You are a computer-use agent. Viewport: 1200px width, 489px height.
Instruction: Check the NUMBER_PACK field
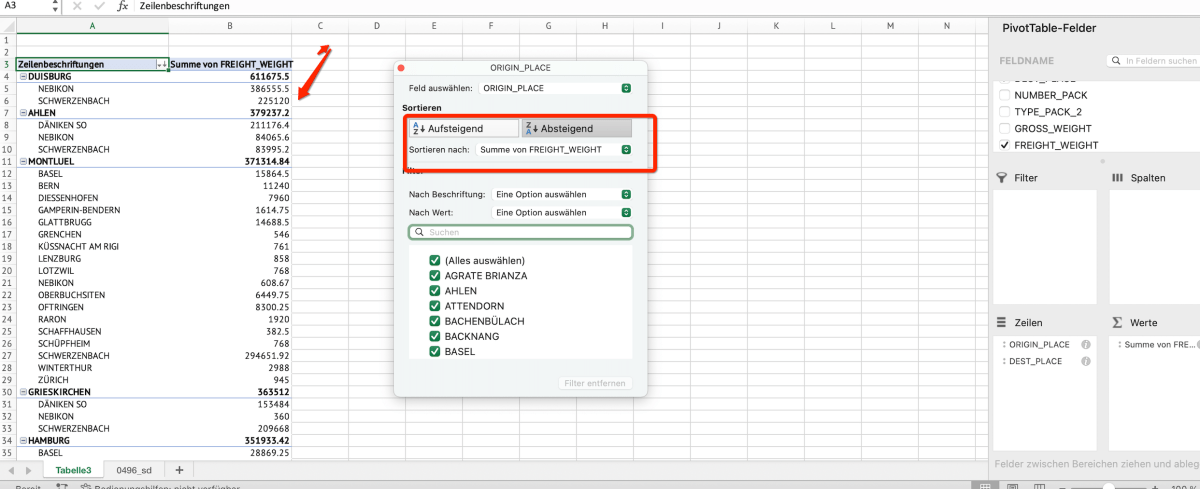pyautogui.click(x=1004, y=94)
